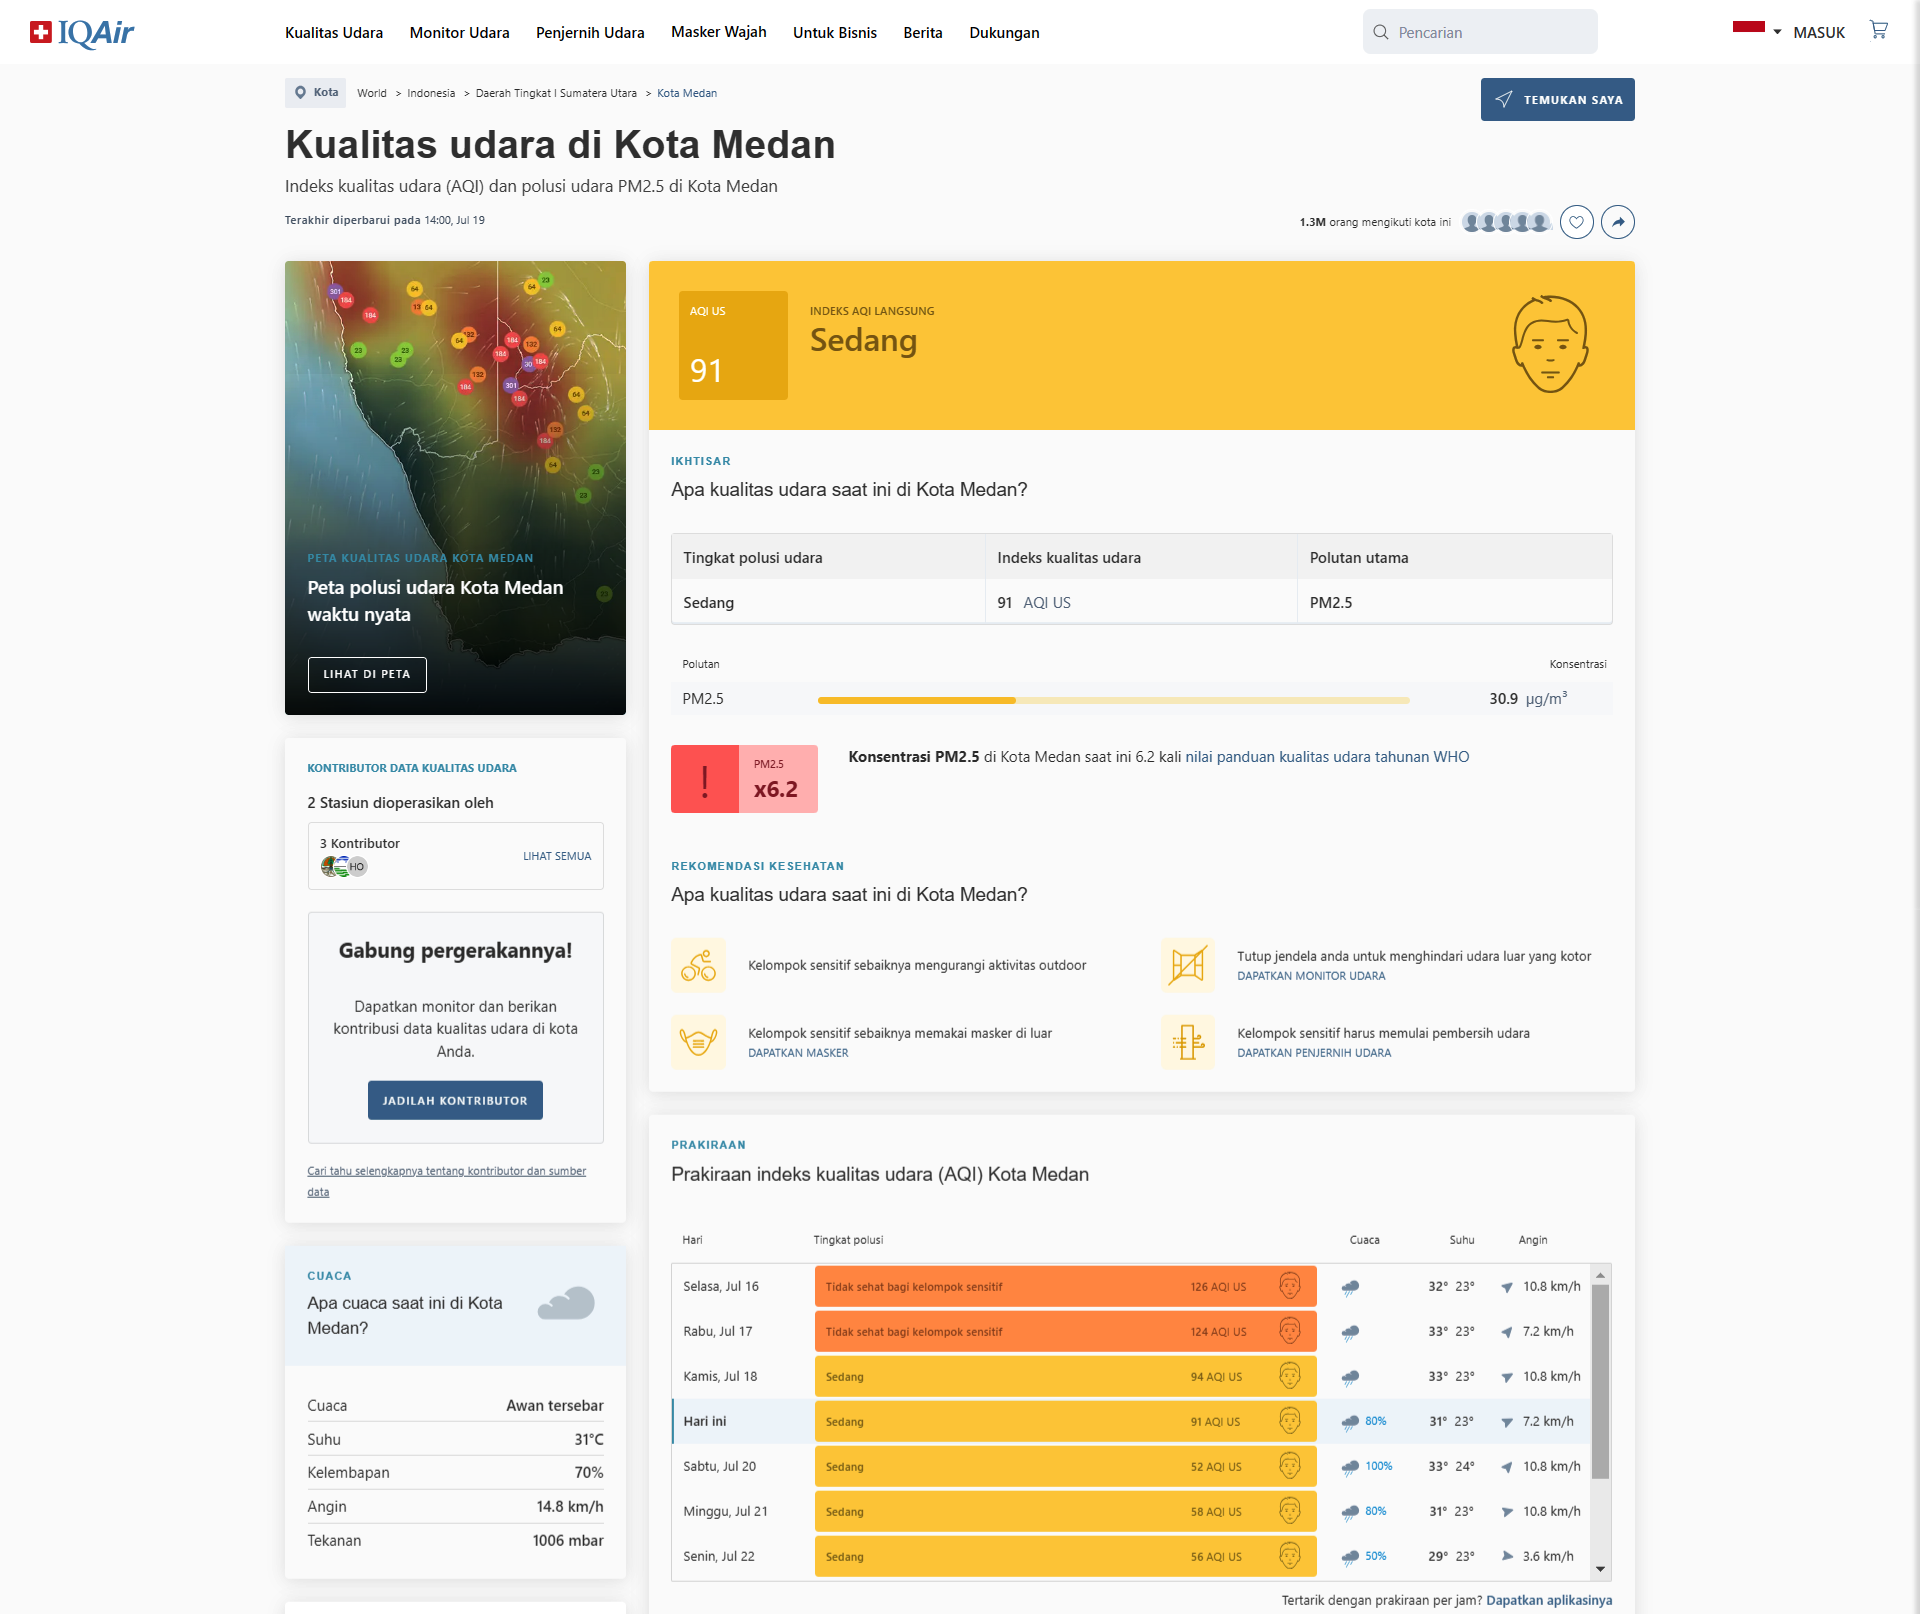
Task: Click the moderate face icon in AQI banner
Action: 1550,344
